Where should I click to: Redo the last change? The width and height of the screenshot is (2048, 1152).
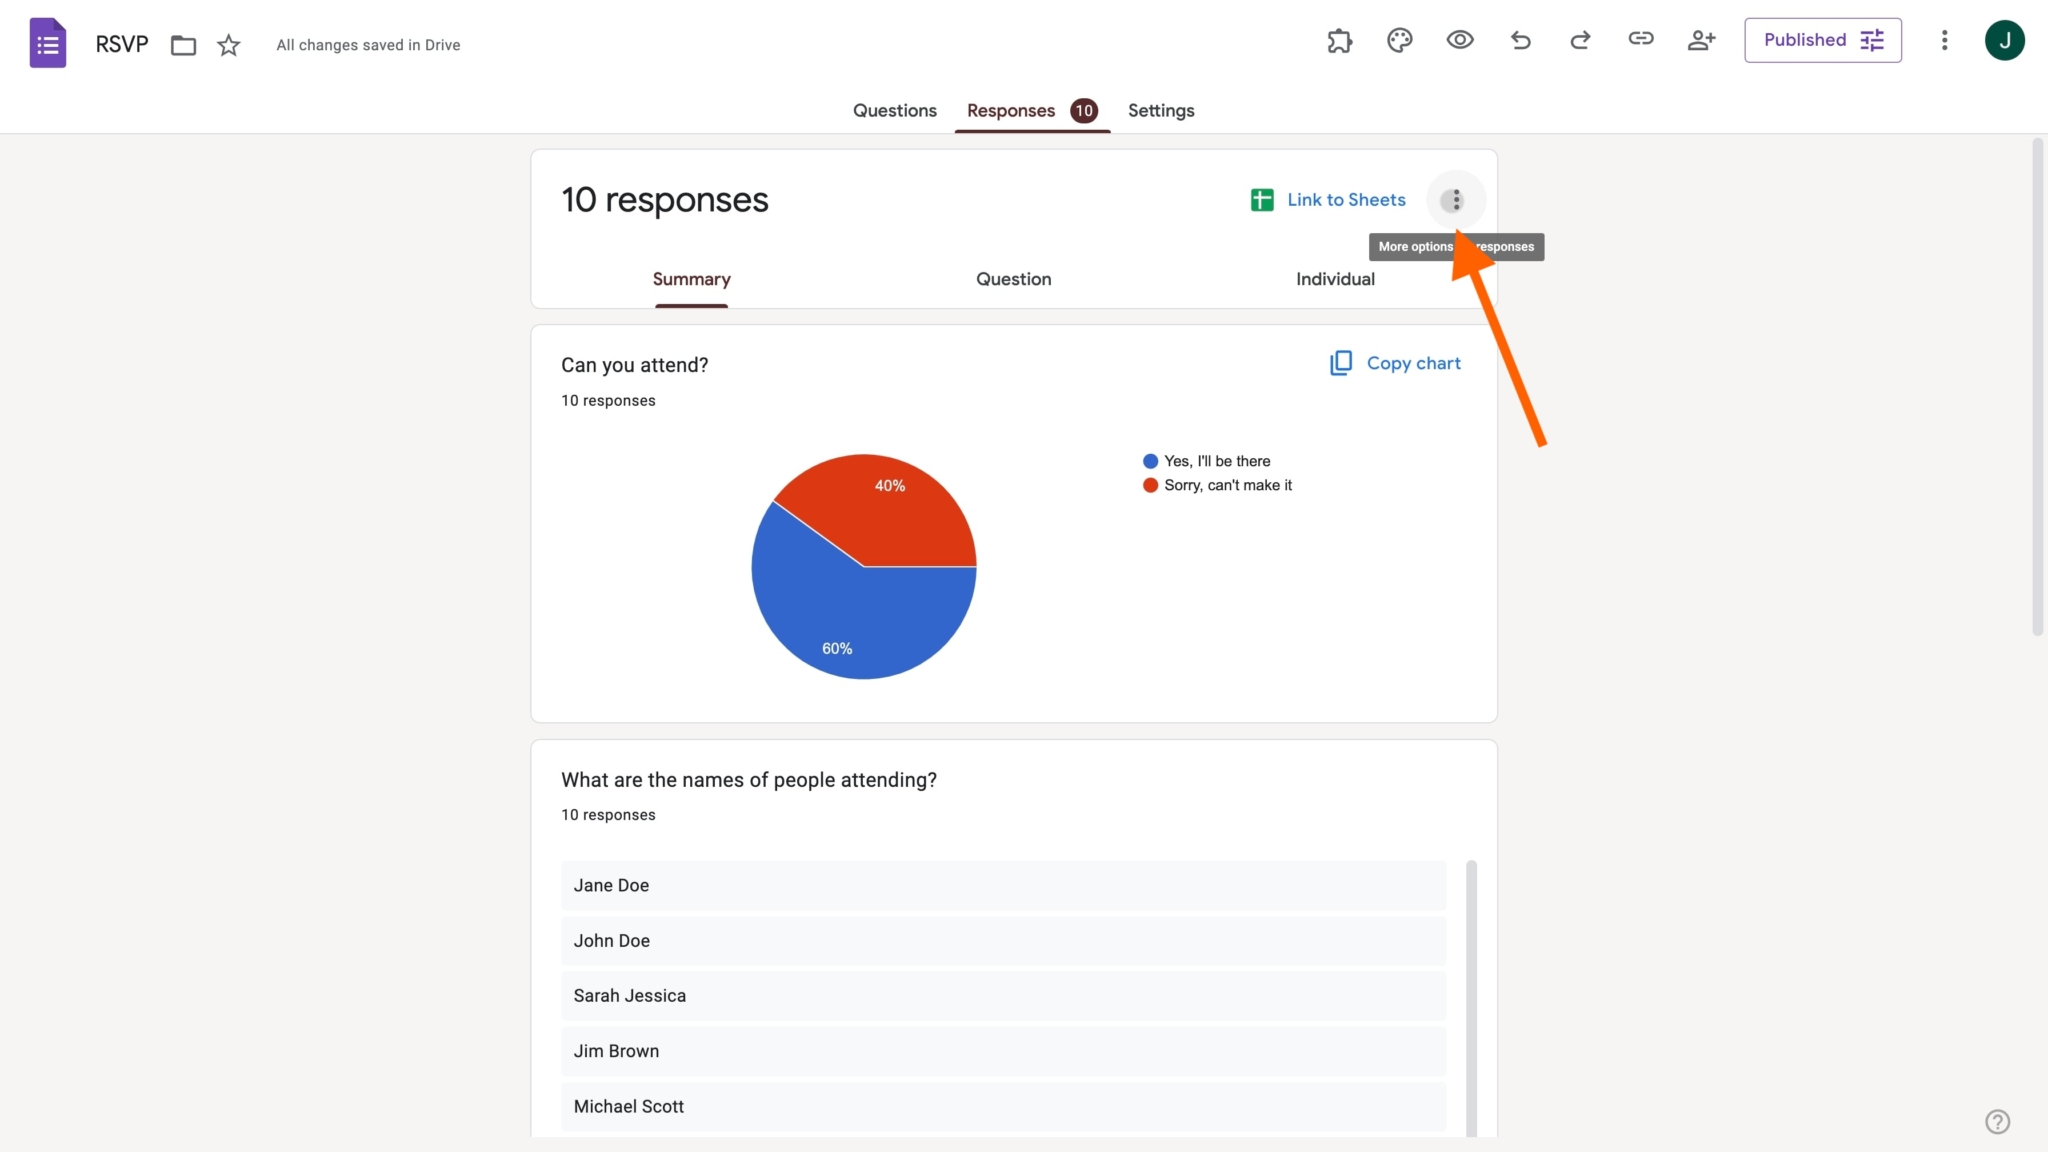tap(1580, 40)
